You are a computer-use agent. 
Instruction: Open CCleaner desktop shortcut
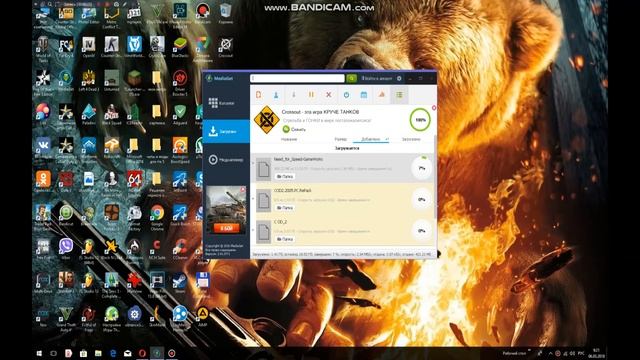coord(180,249)
